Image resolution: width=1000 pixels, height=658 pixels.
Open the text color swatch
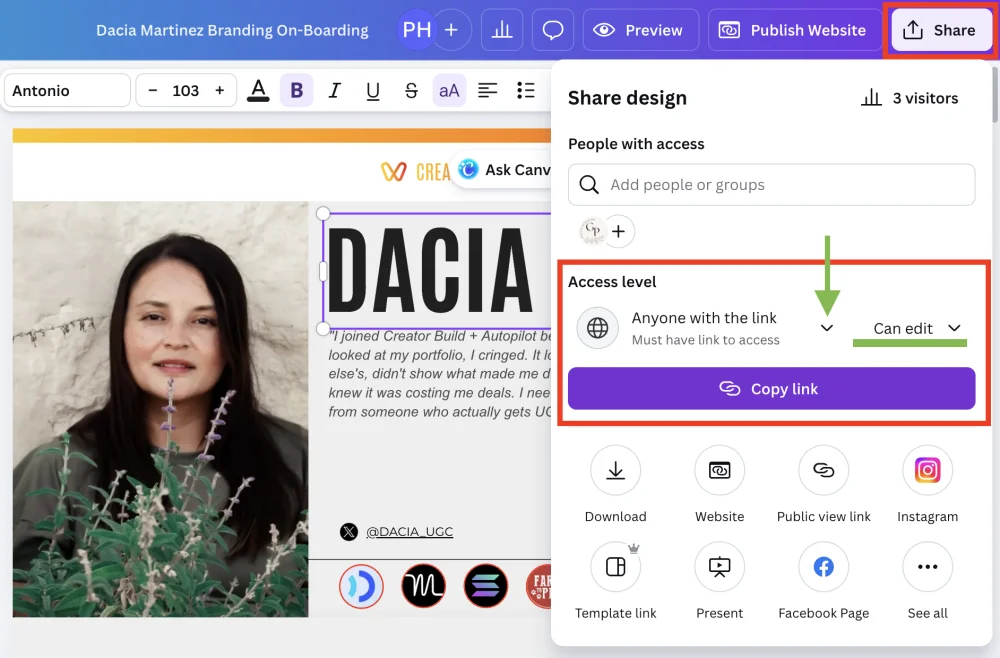[258, 90]
